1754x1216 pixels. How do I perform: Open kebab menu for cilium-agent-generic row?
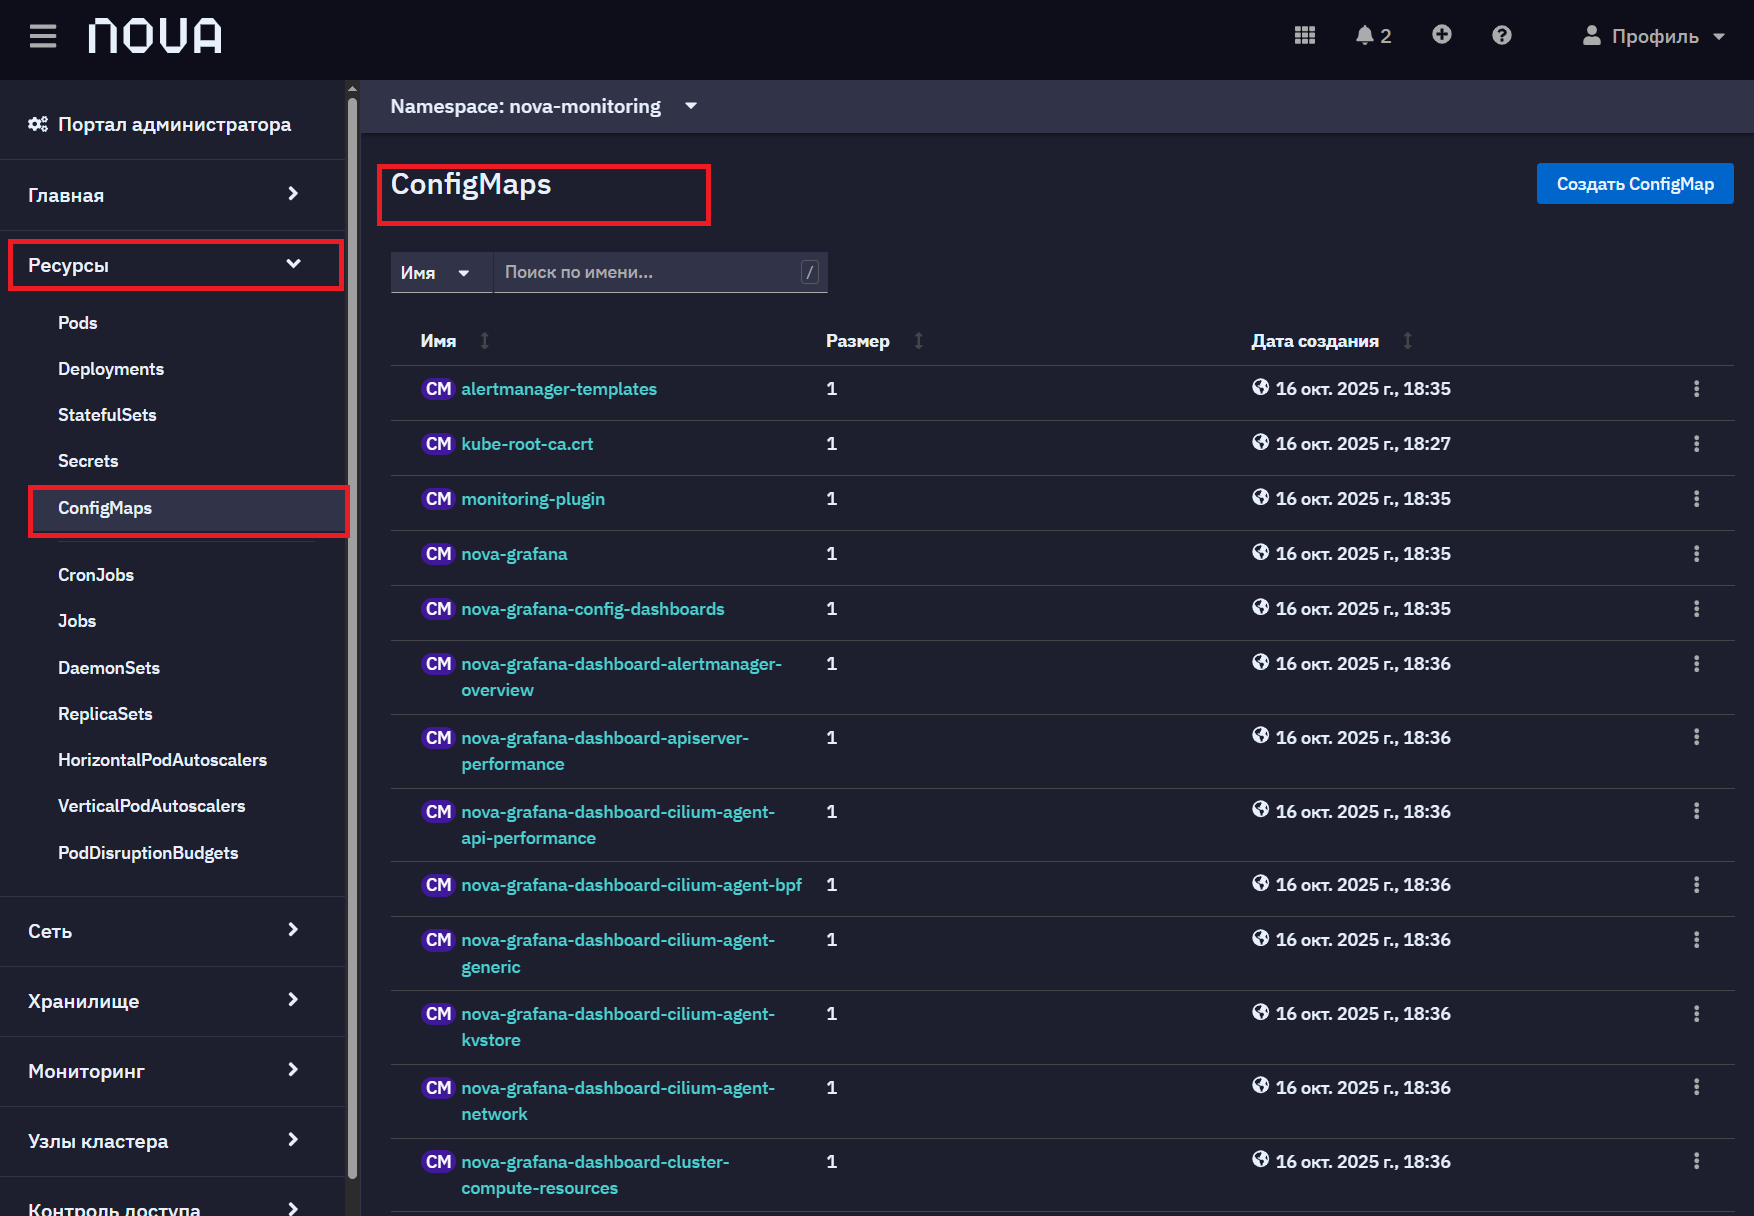pyautogui.click(x=1696, y=940)
